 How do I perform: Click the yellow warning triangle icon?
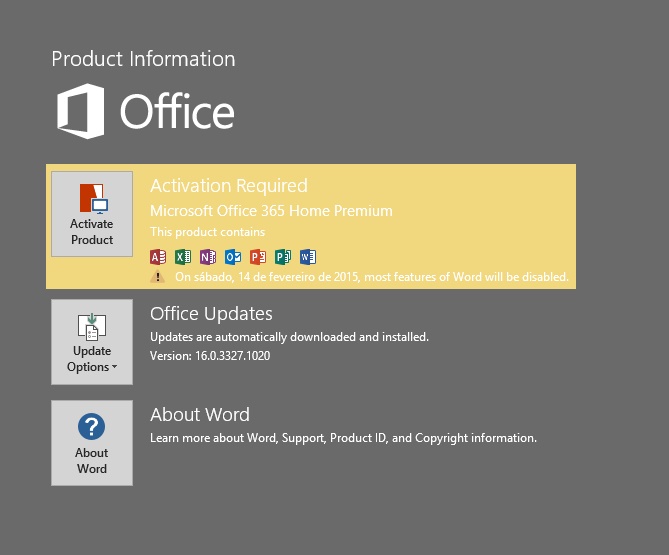coord(157,277)
